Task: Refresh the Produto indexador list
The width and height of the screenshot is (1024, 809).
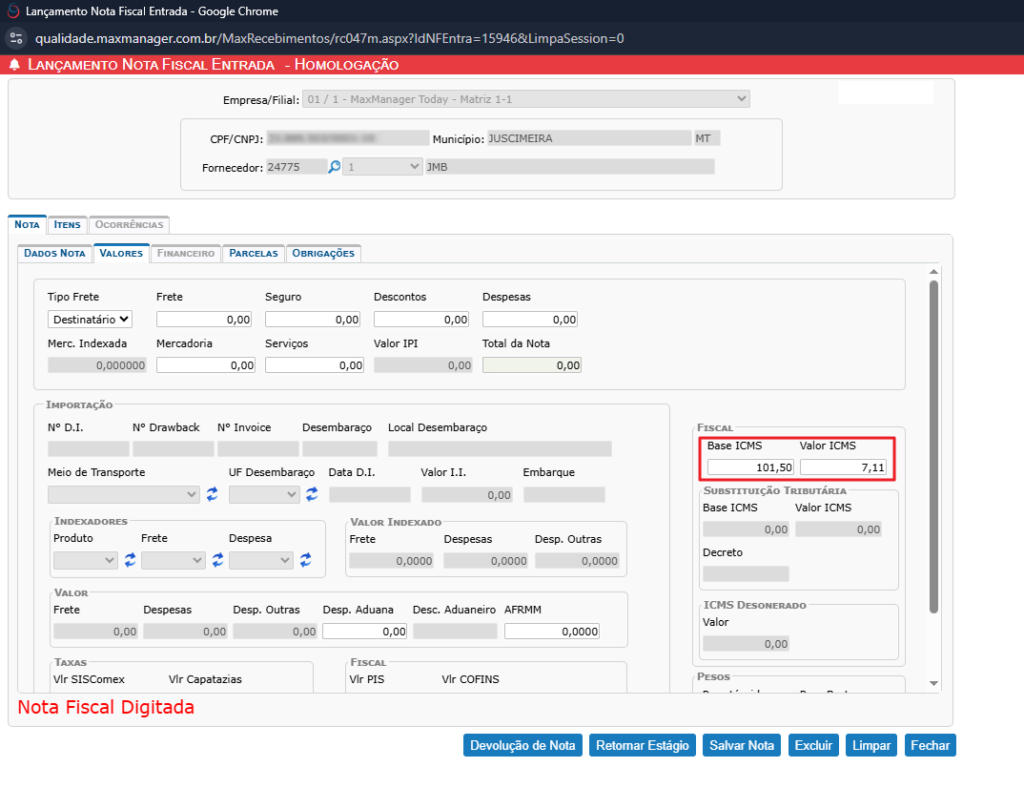Action: point(130,560)
